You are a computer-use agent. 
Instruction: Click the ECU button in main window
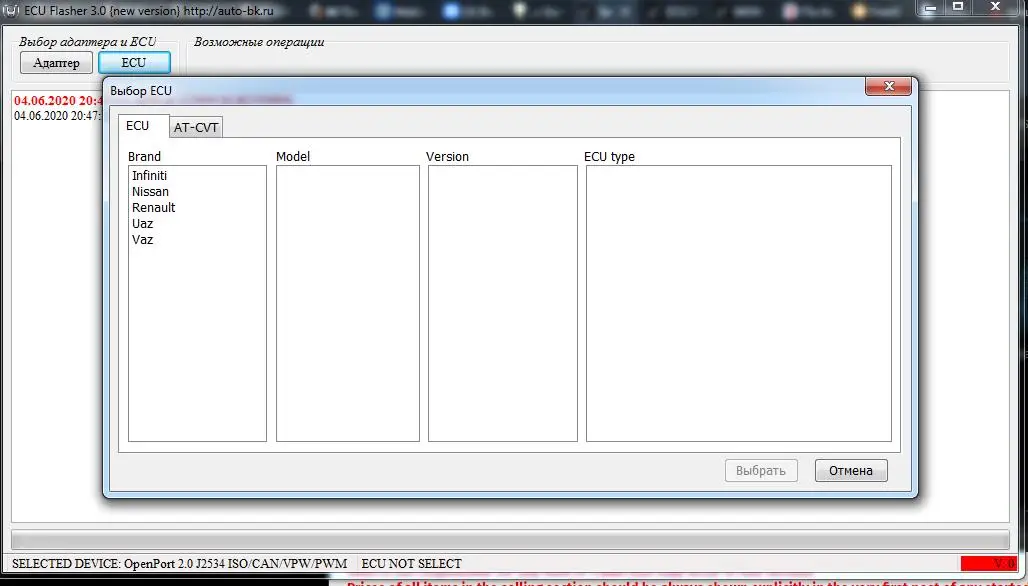[134, 63]
